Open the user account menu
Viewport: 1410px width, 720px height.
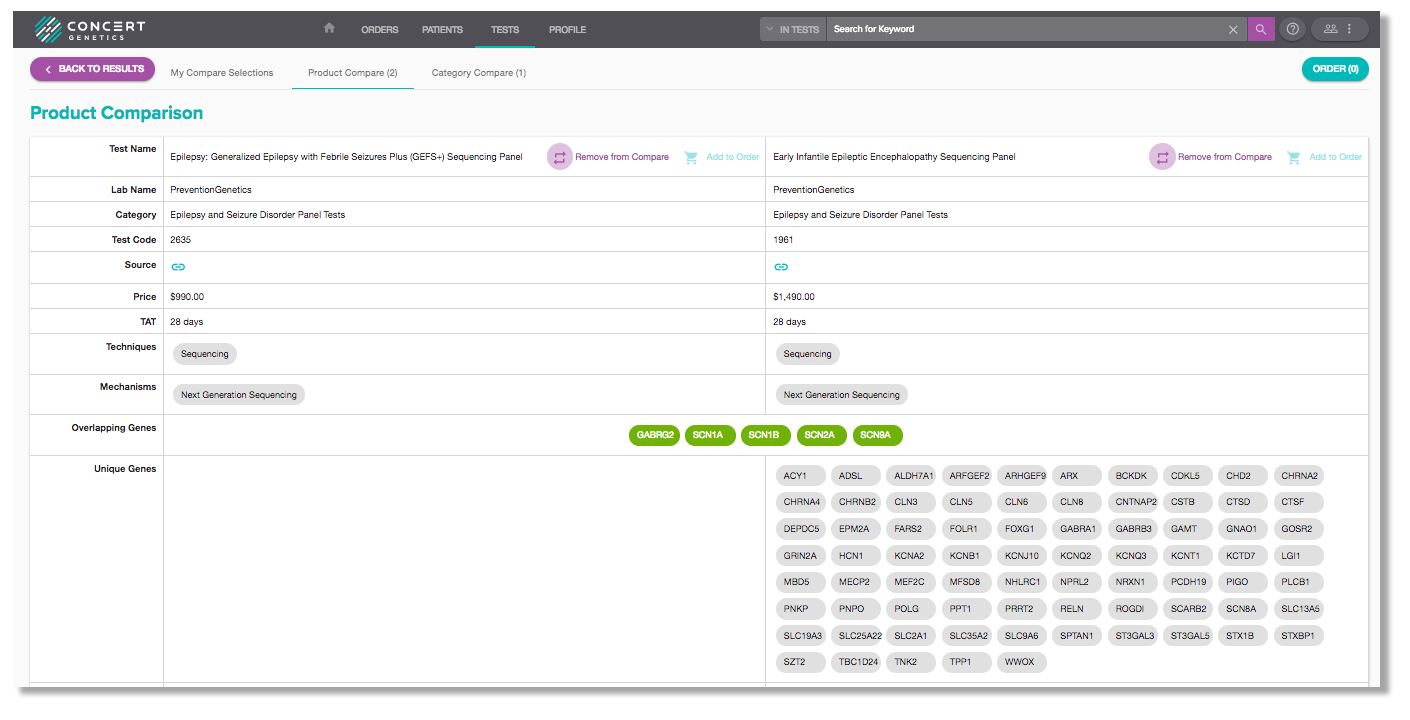coord(1339,29)
